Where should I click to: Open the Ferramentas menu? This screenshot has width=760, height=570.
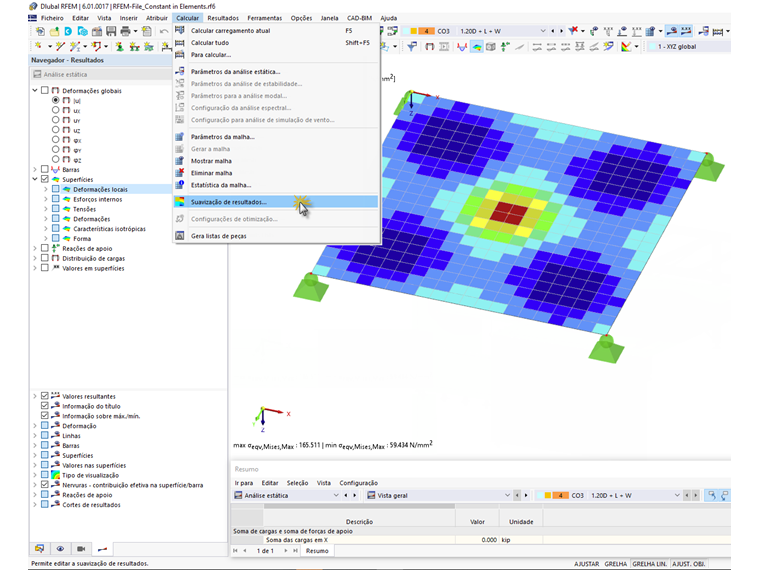tap(265, 18)
